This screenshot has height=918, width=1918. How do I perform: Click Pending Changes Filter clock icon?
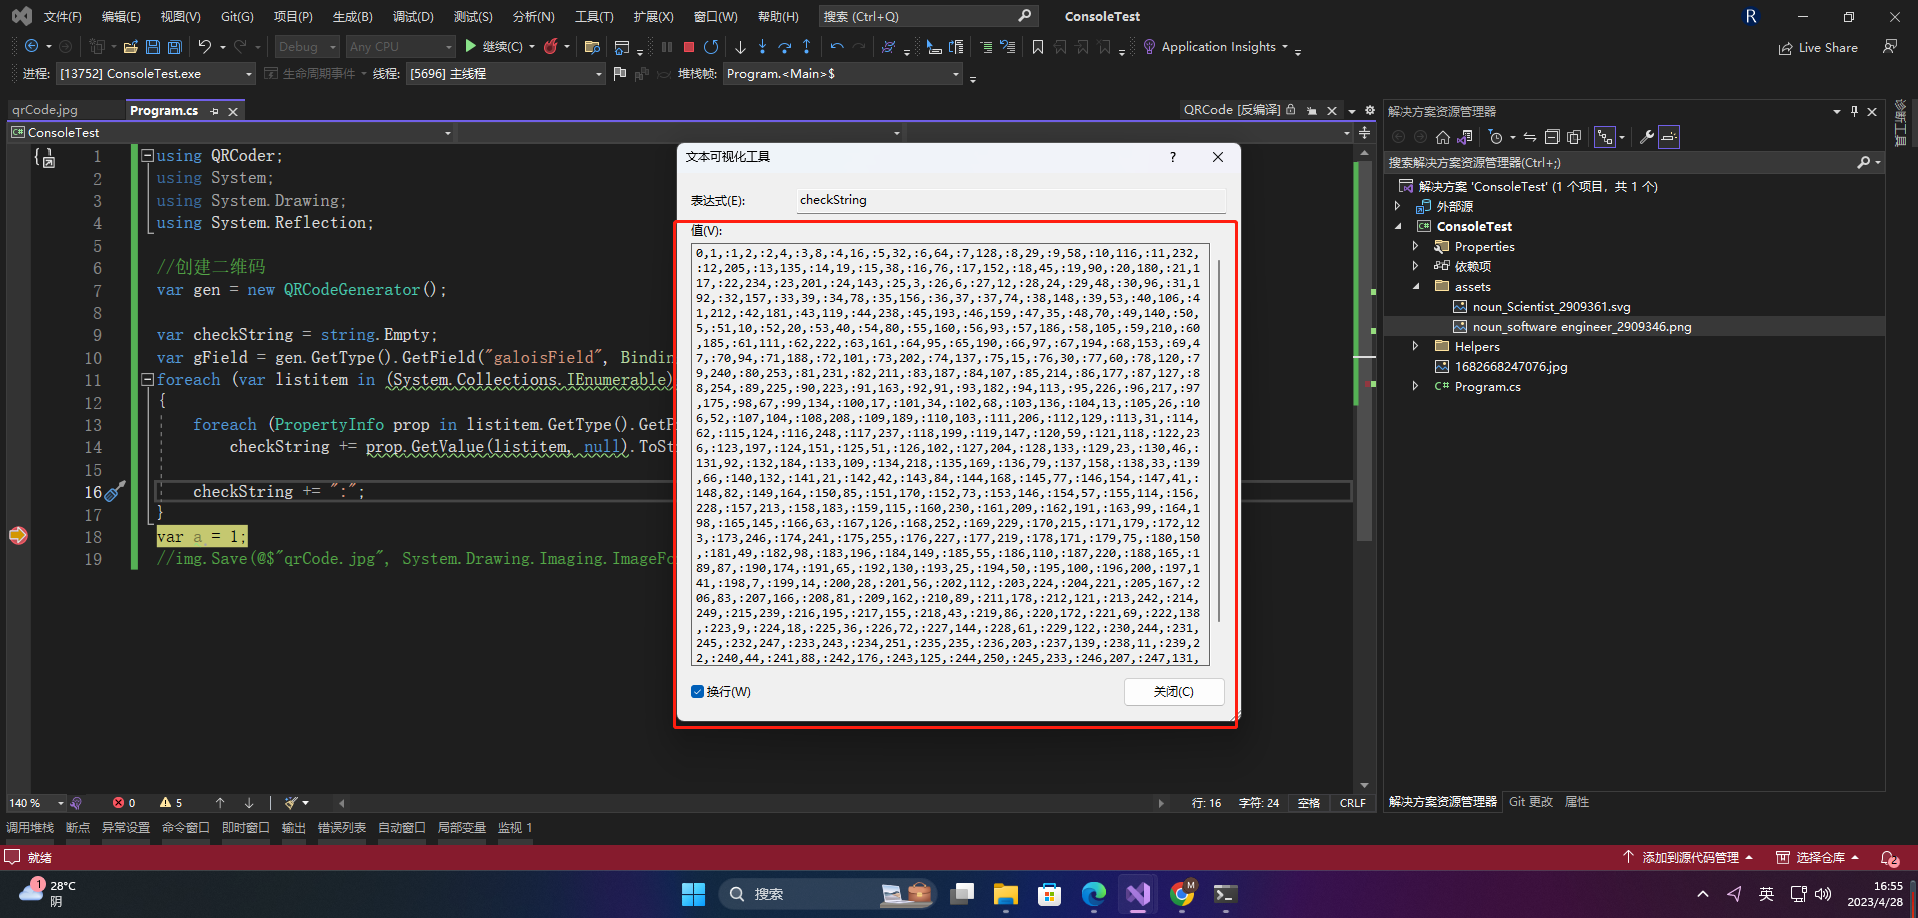1496,137
